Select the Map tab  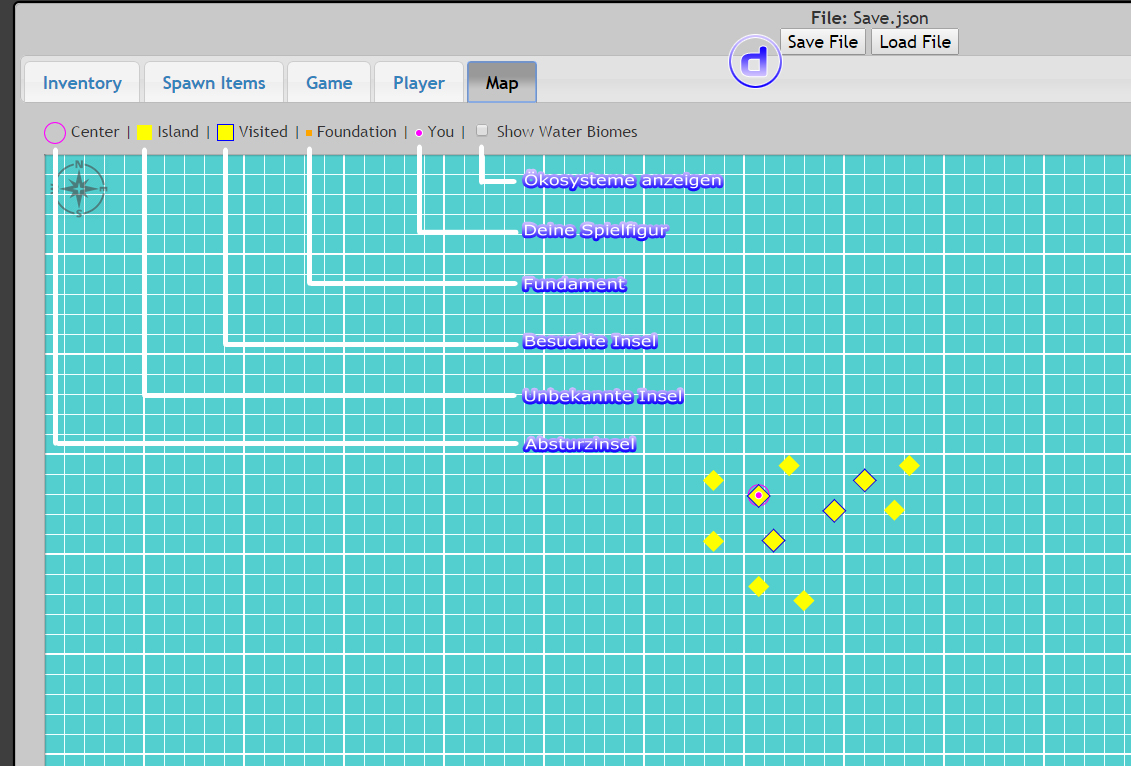point(502,83)
